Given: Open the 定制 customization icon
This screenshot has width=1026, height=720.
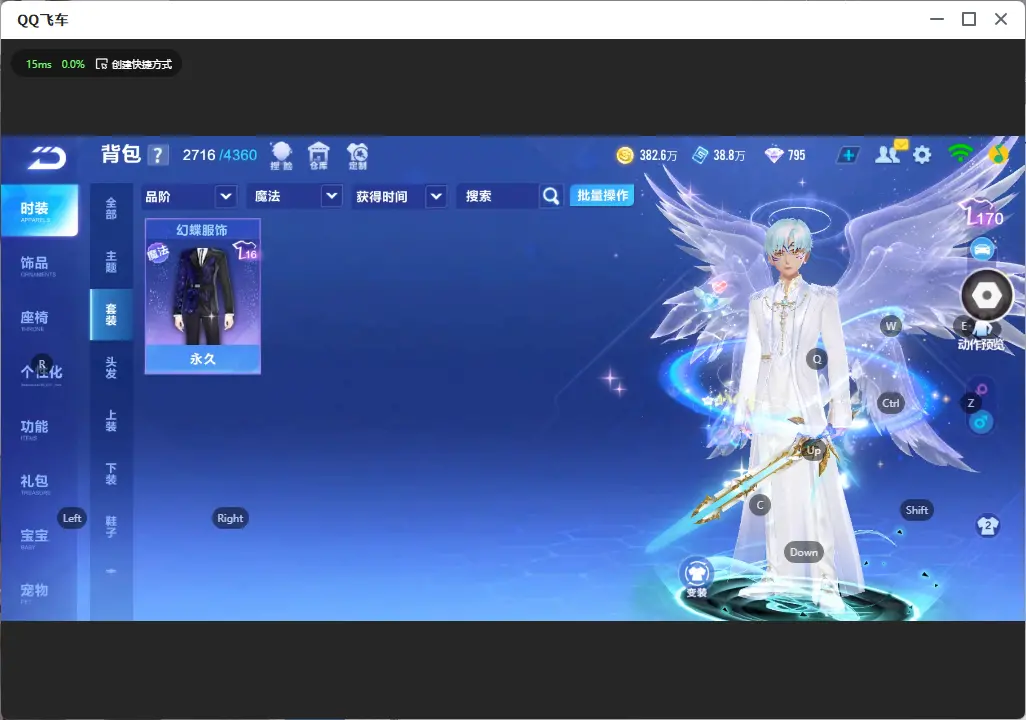Looking at the screenshot, I should pos(357,156).
